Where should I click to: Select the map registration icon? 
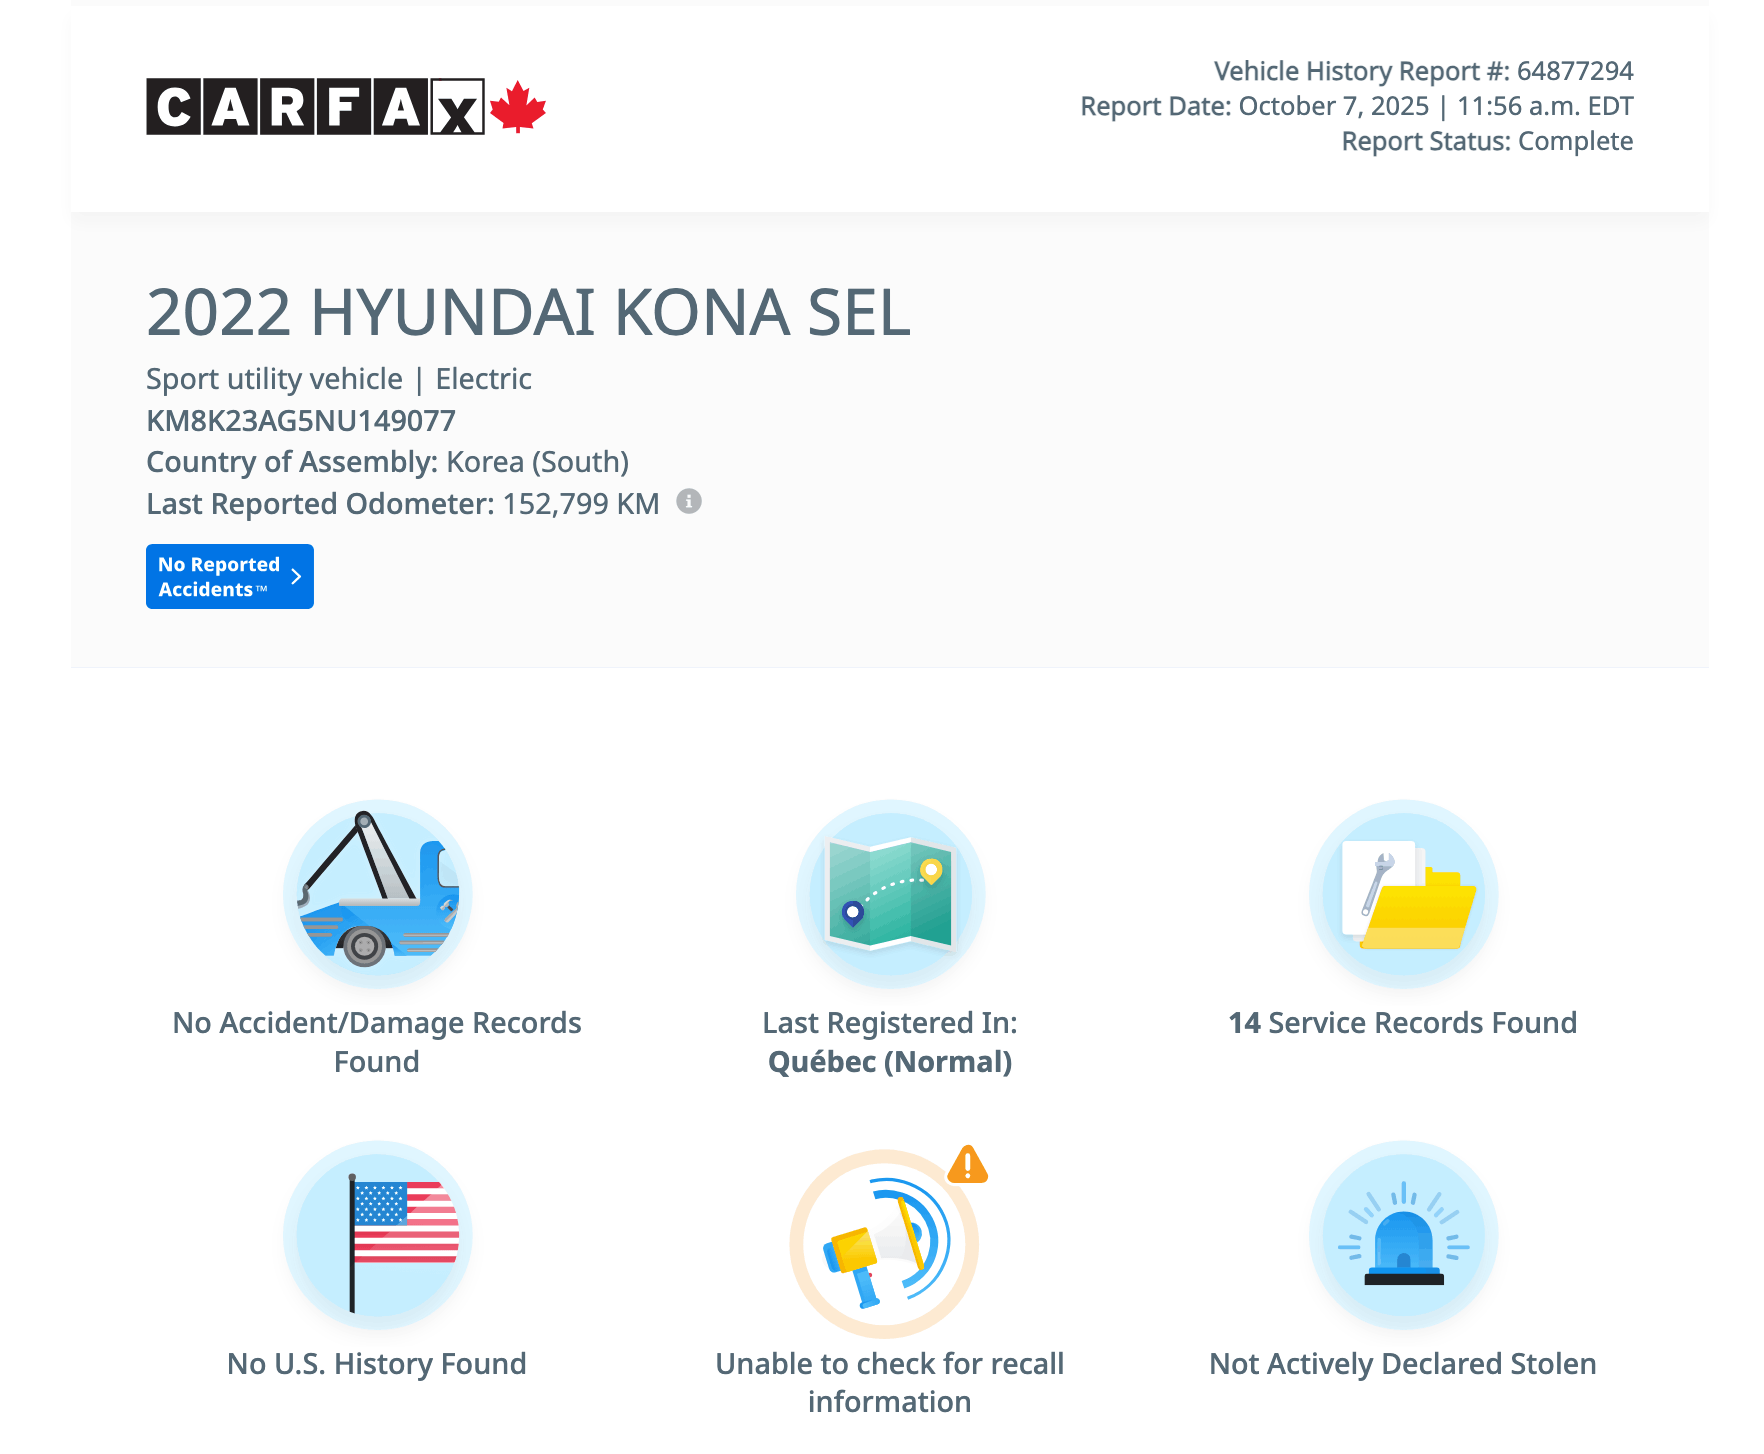click(890, 894)
